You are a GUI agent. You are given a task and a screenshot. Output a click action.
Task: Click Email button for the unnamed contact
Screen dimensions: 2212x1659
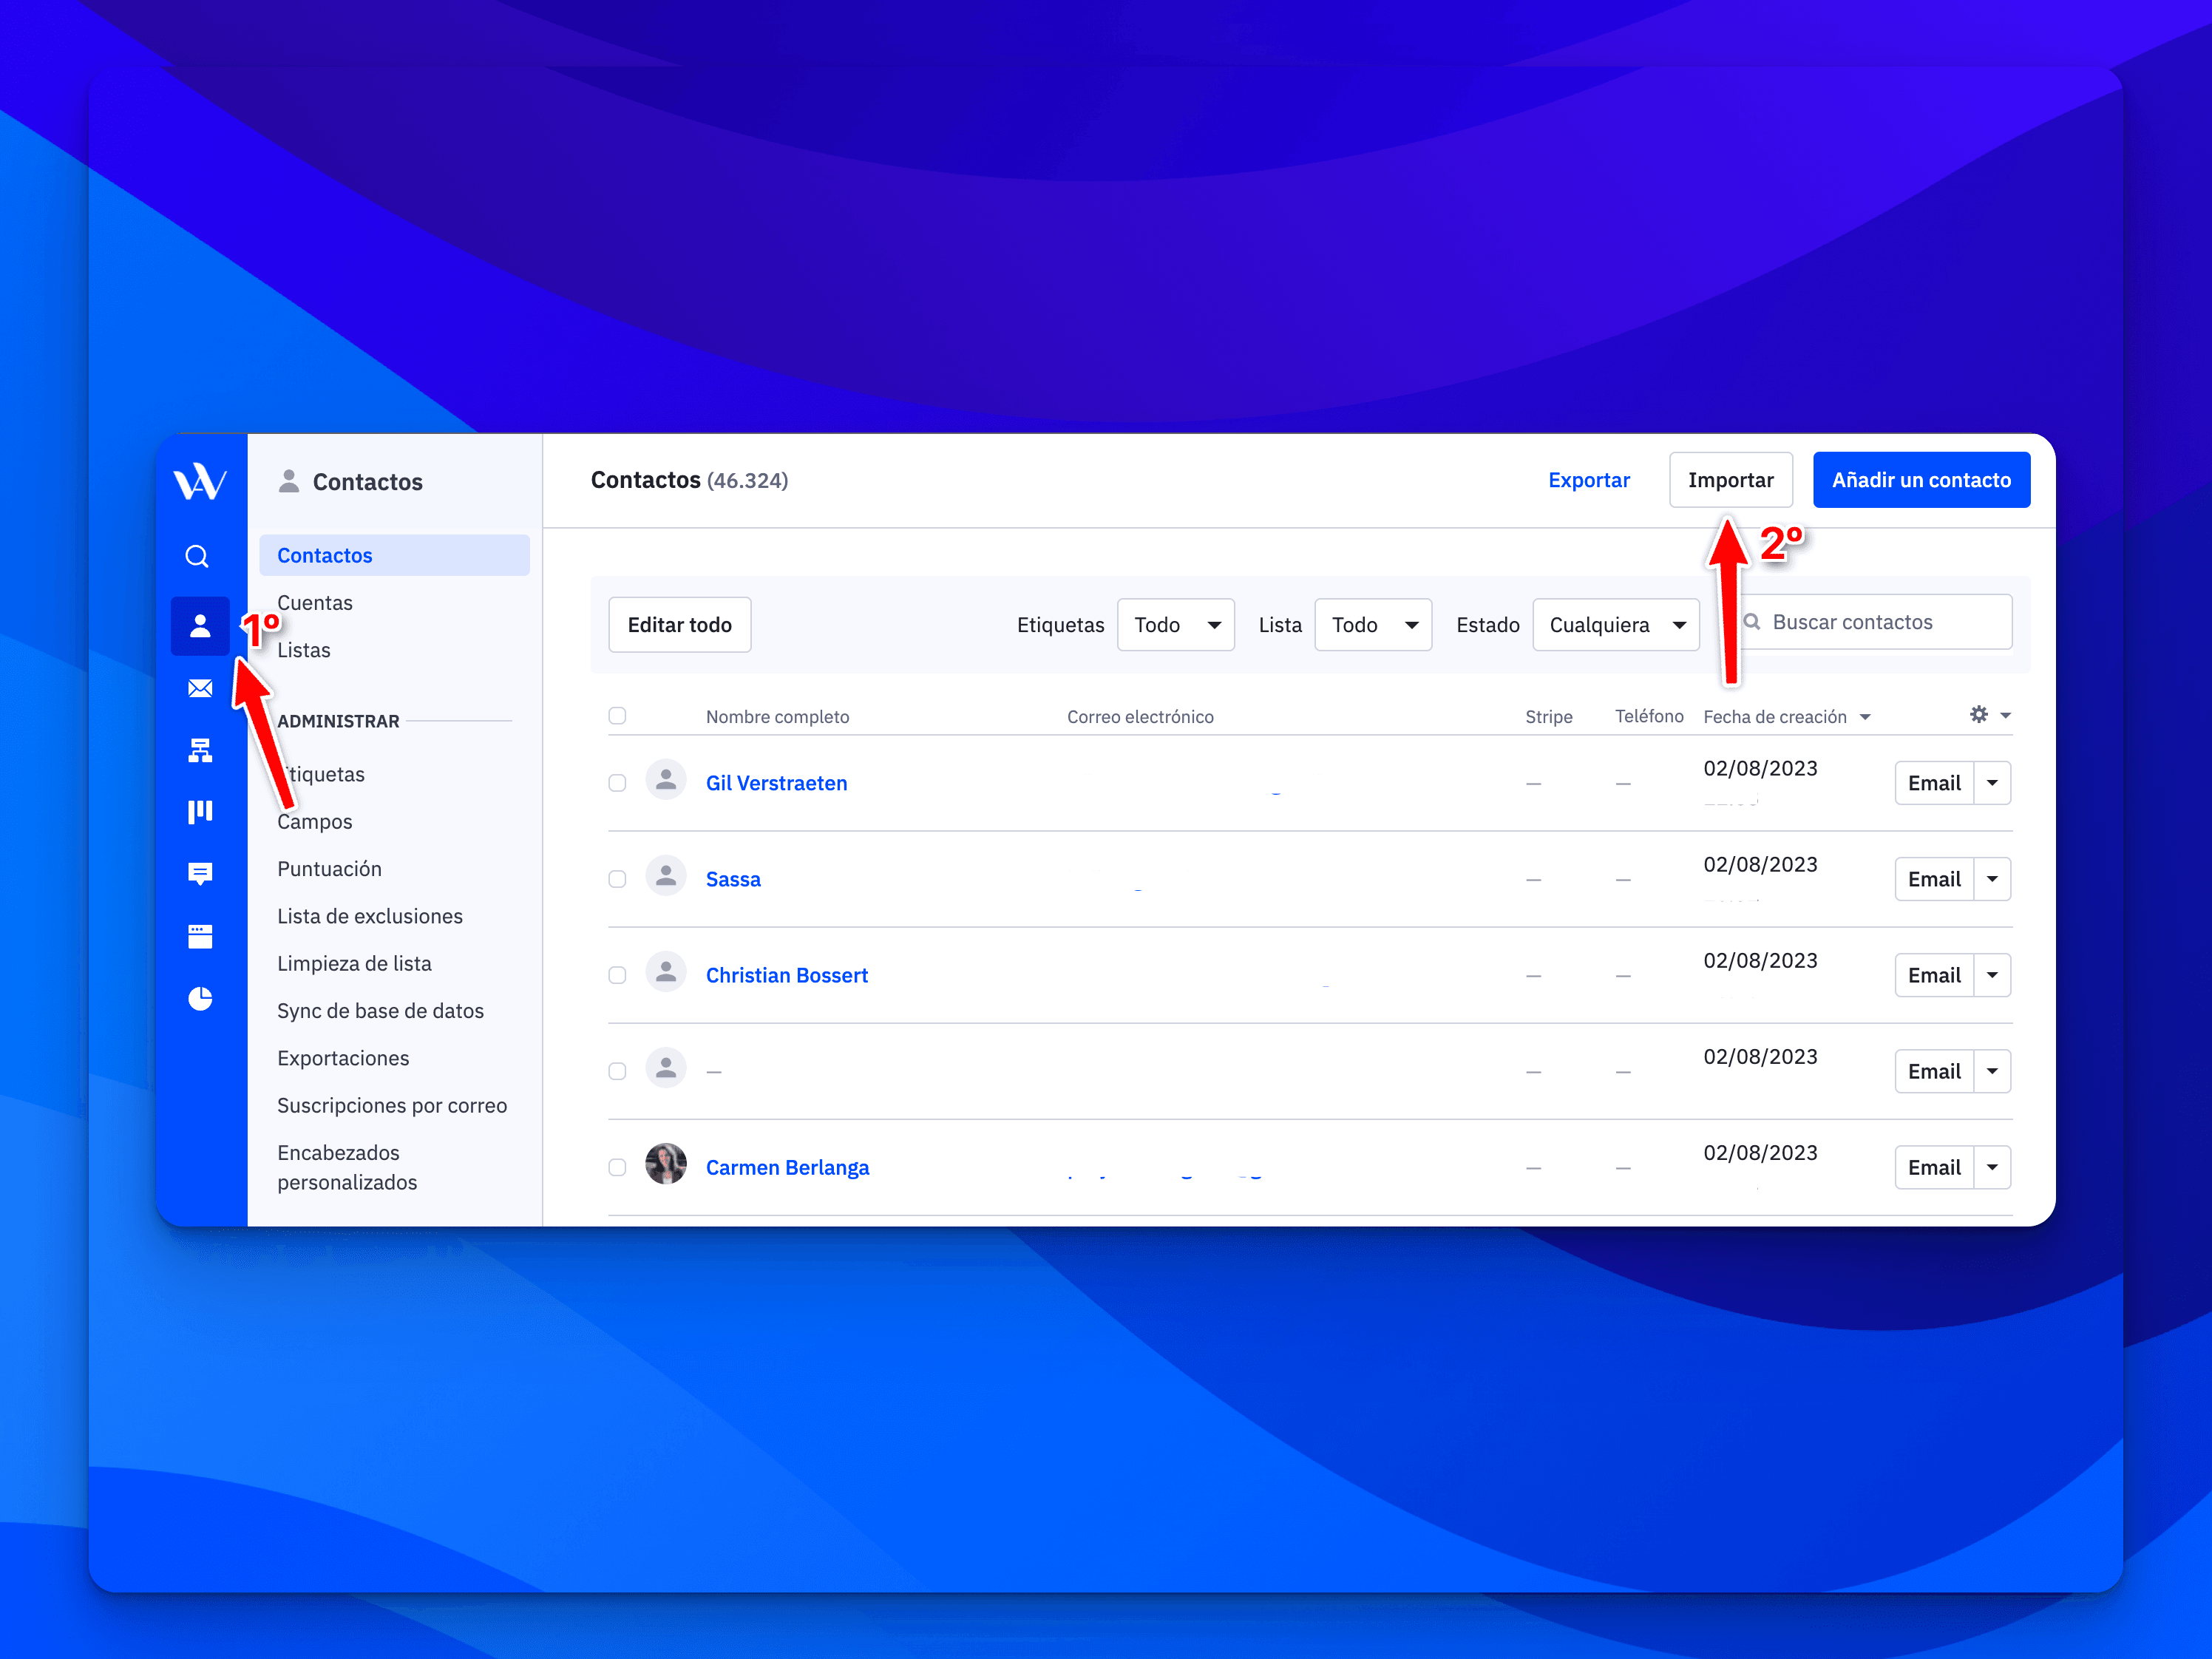[x=1934, y=1071]
